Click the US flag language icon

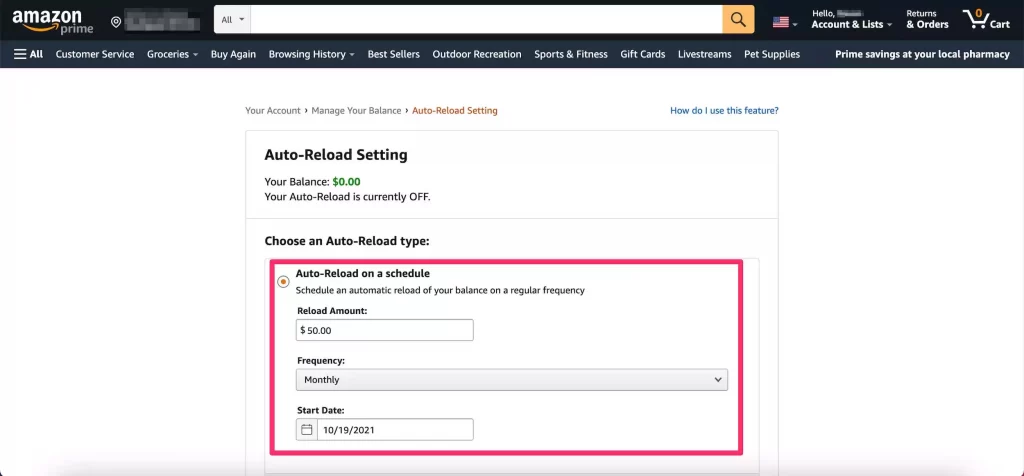(x=781, y=21)
